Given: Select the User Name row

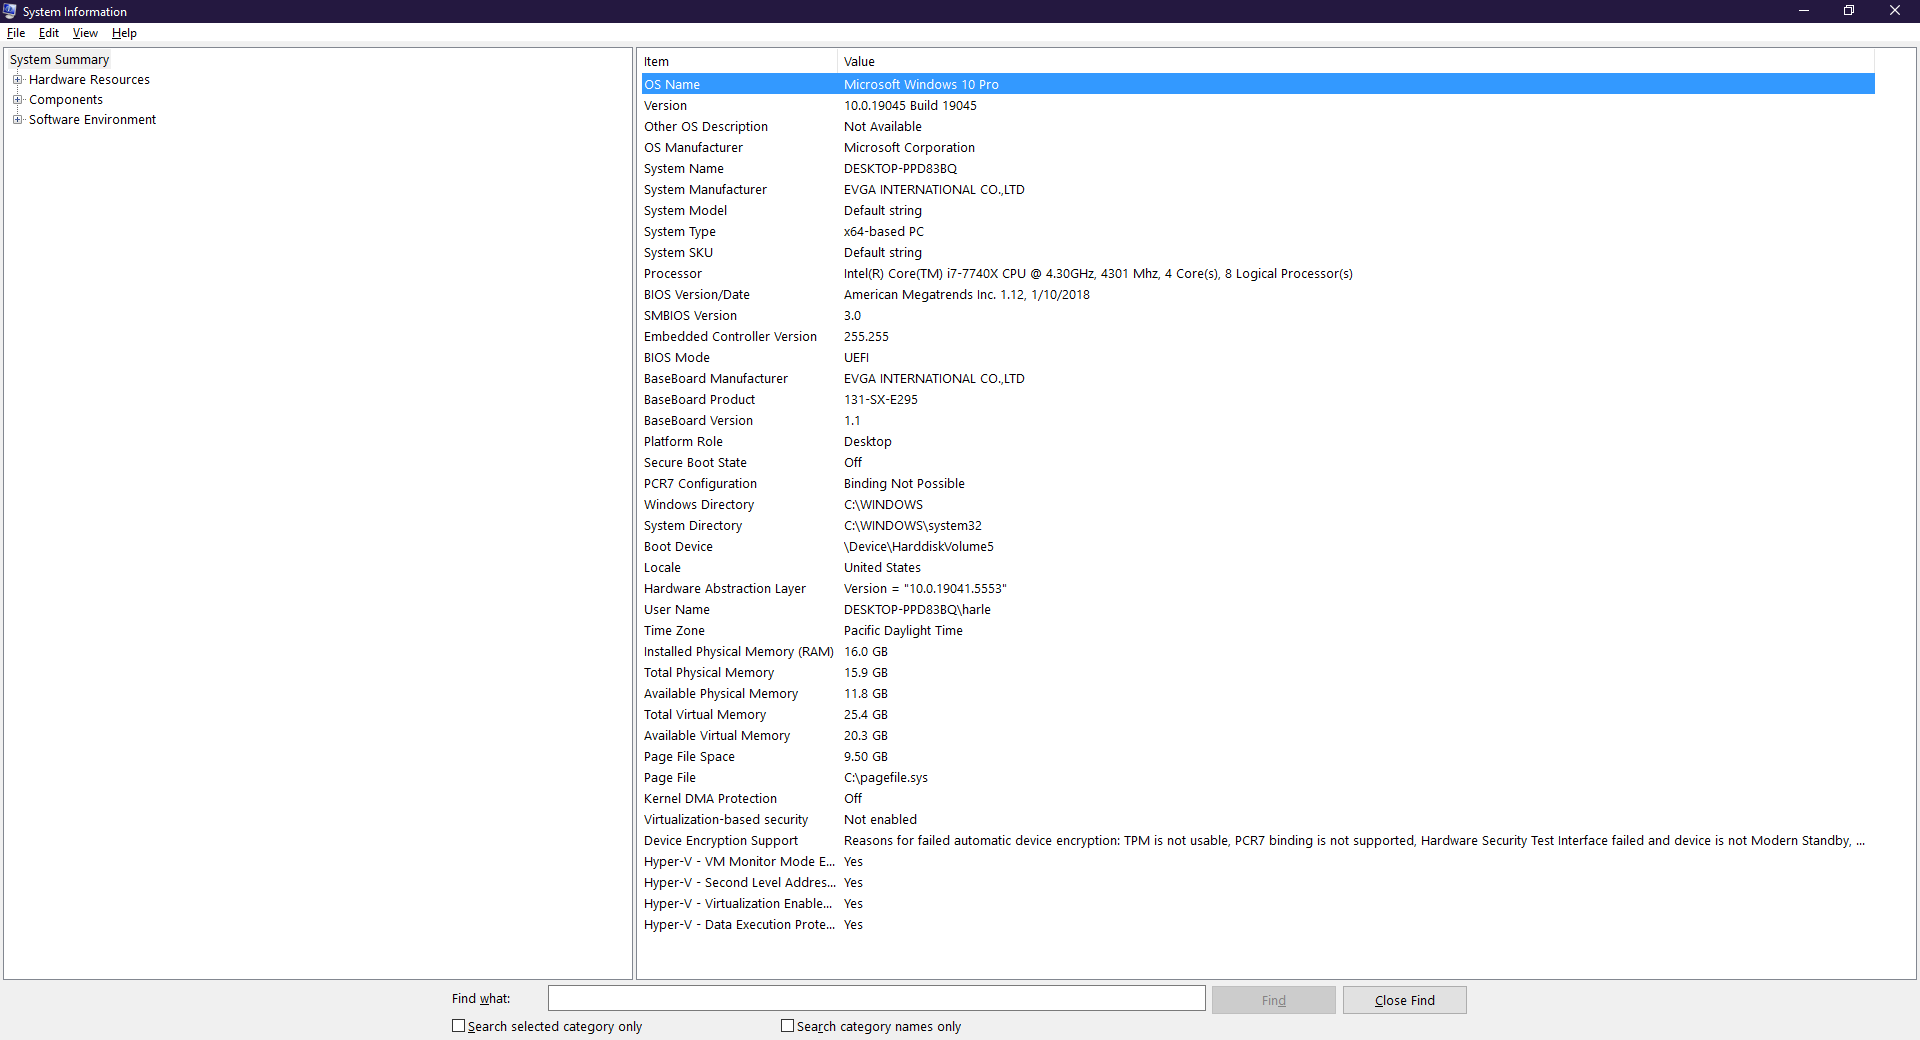Looking at the screenshot, I should pyautogui.click(x=1258, y=610).
